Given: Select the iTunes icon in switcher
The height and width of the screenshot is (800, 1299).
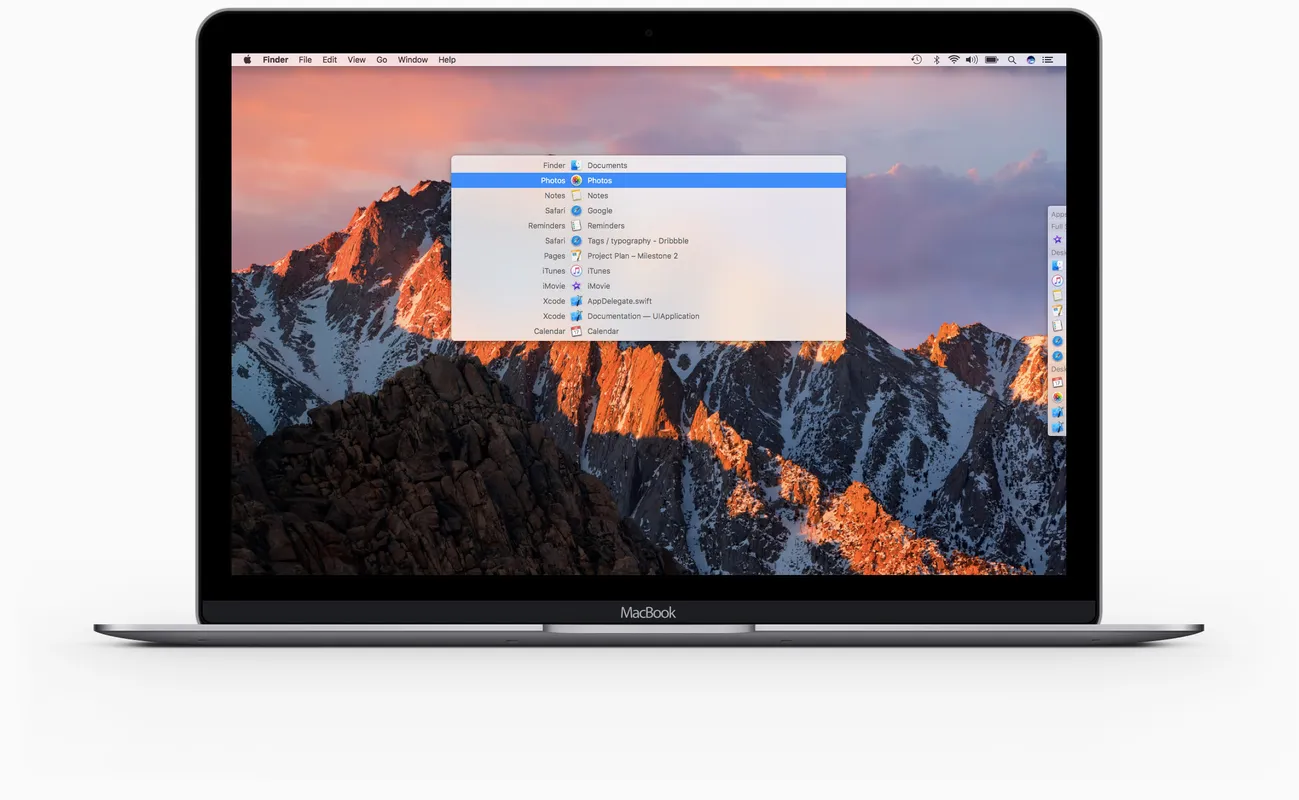Looking at the screenshot, I should (x=576, y=271).
